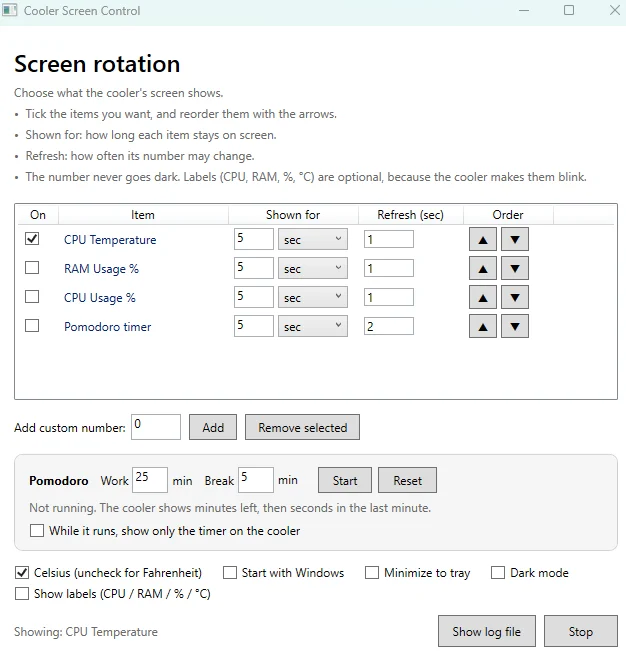Enable Show labels (CPU / RAM / % / °C)

22,594
